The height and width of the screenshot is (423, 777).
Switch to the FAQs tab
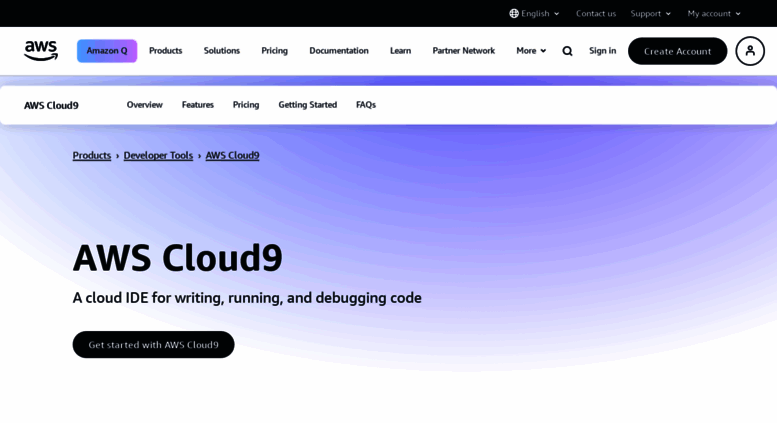[x=366, y=105]
